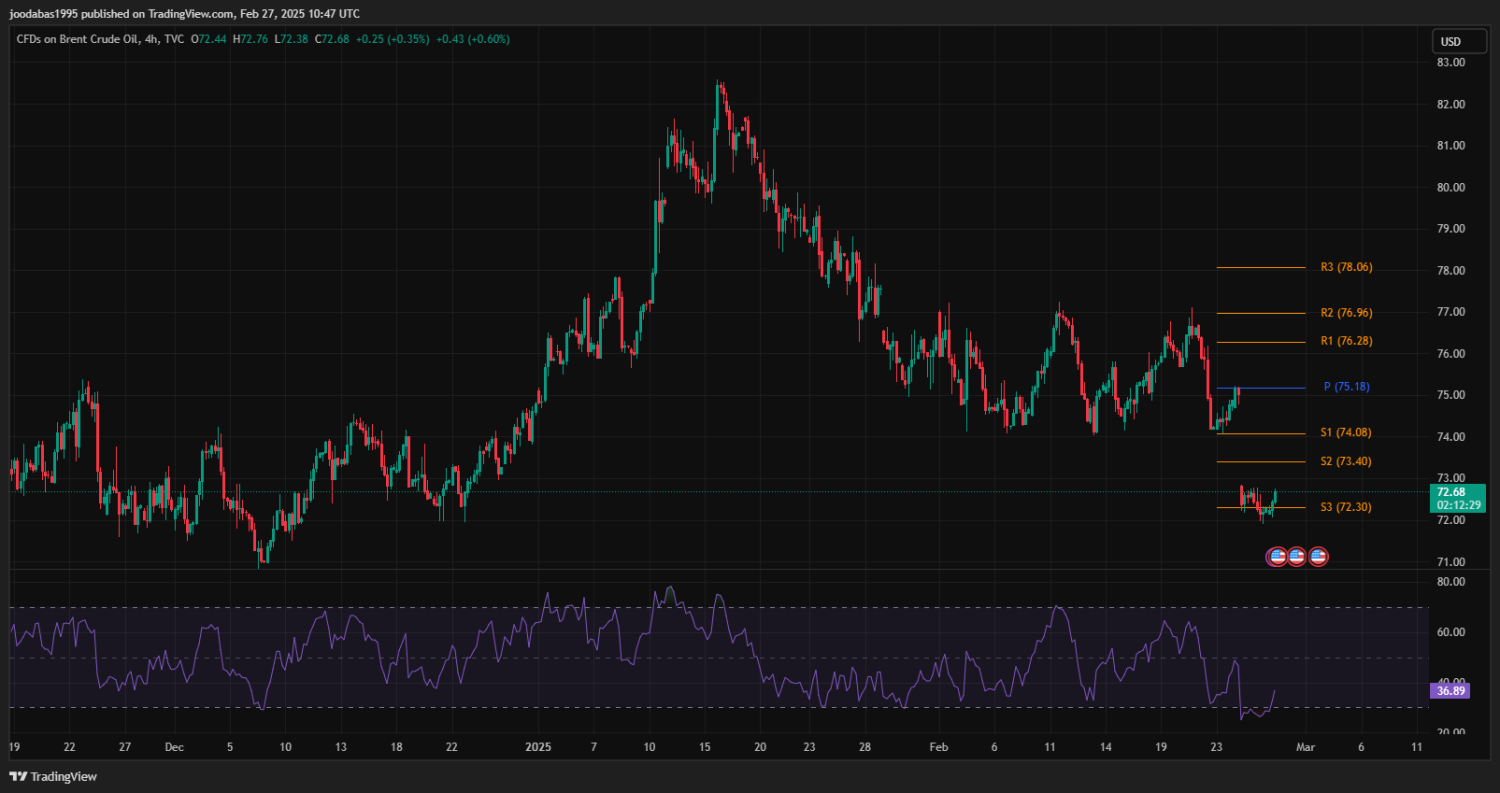Viewport: 1500px width, 793px height.
Task: Click the RSI axis label 40.00
Action: (x=1450, y=681)
